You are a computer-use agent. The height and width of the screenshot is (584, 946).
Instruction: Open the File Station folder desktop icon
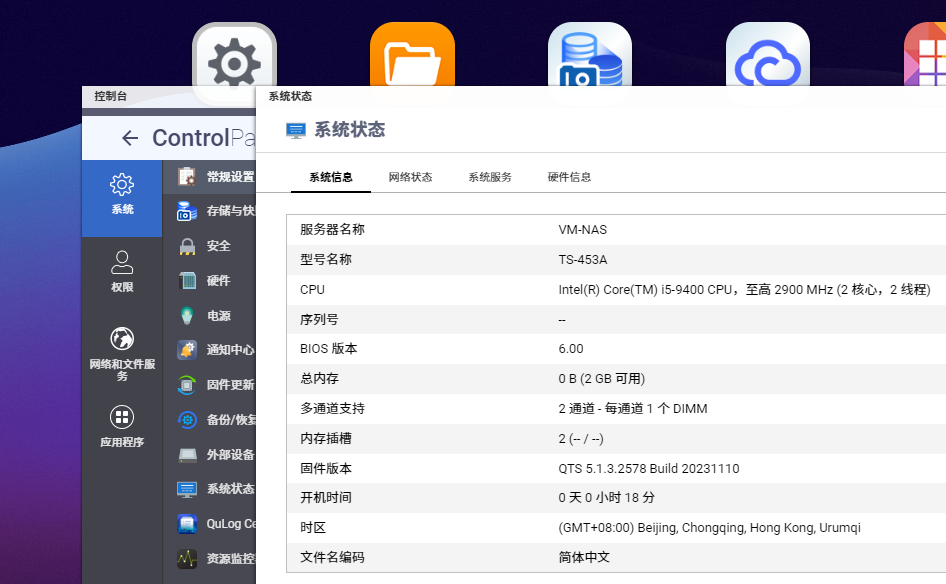coord(412,54)
